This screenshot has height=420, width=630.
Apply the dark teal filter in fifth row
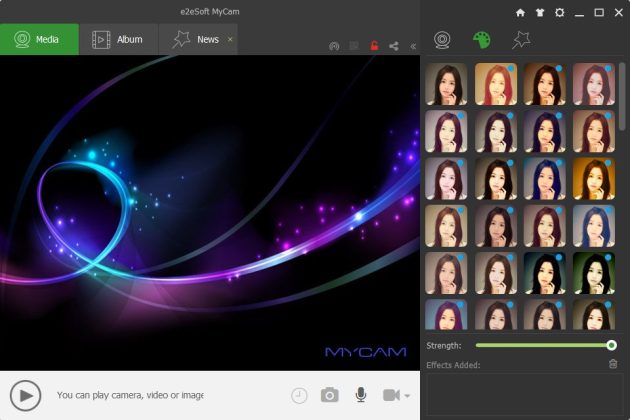pos(545,273)
